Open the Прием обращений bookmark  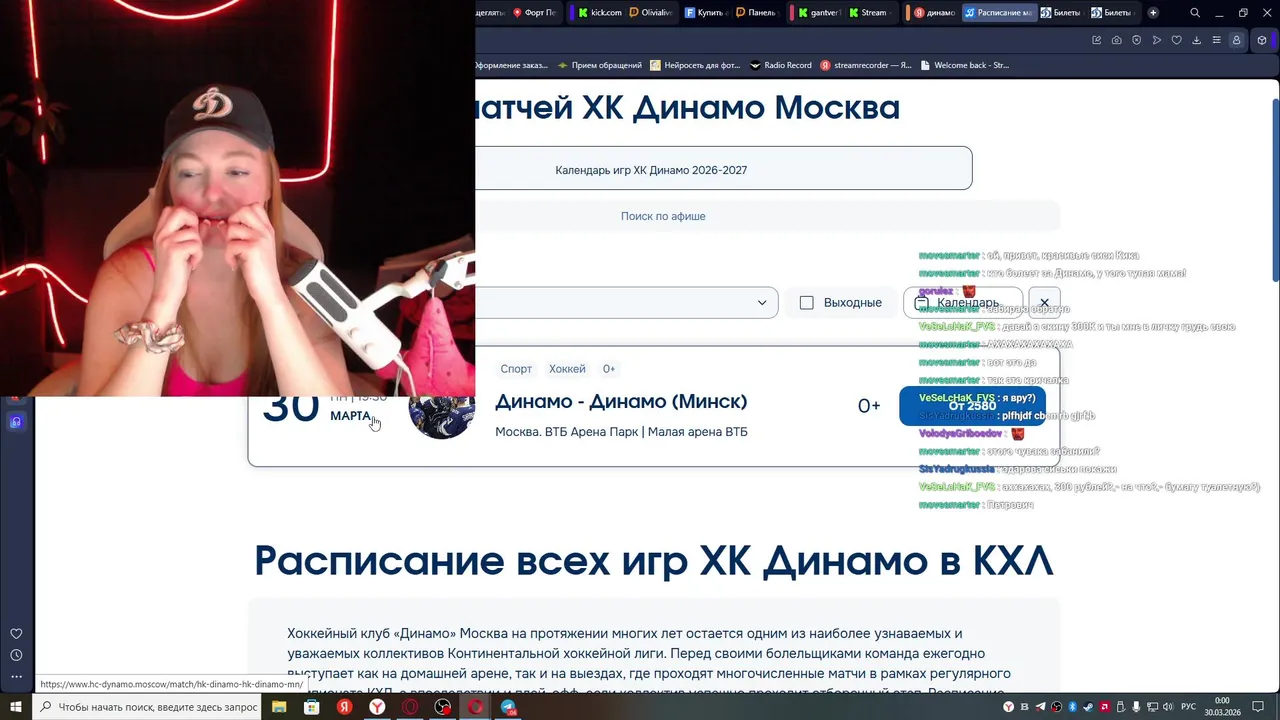600,65
